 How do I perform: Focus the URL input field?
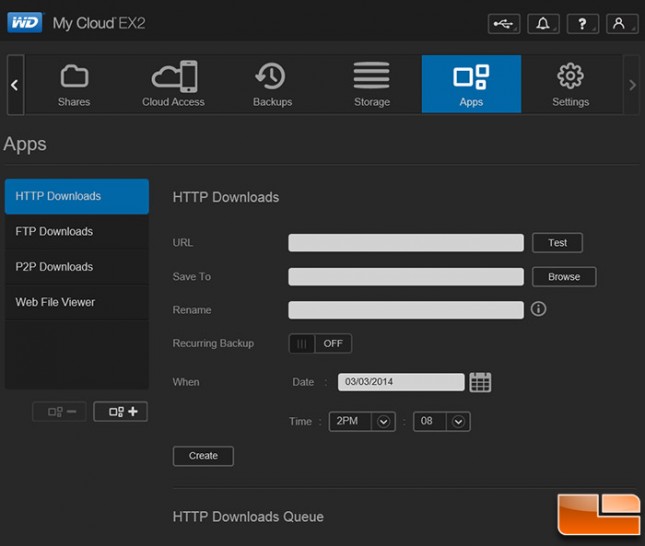406,243
